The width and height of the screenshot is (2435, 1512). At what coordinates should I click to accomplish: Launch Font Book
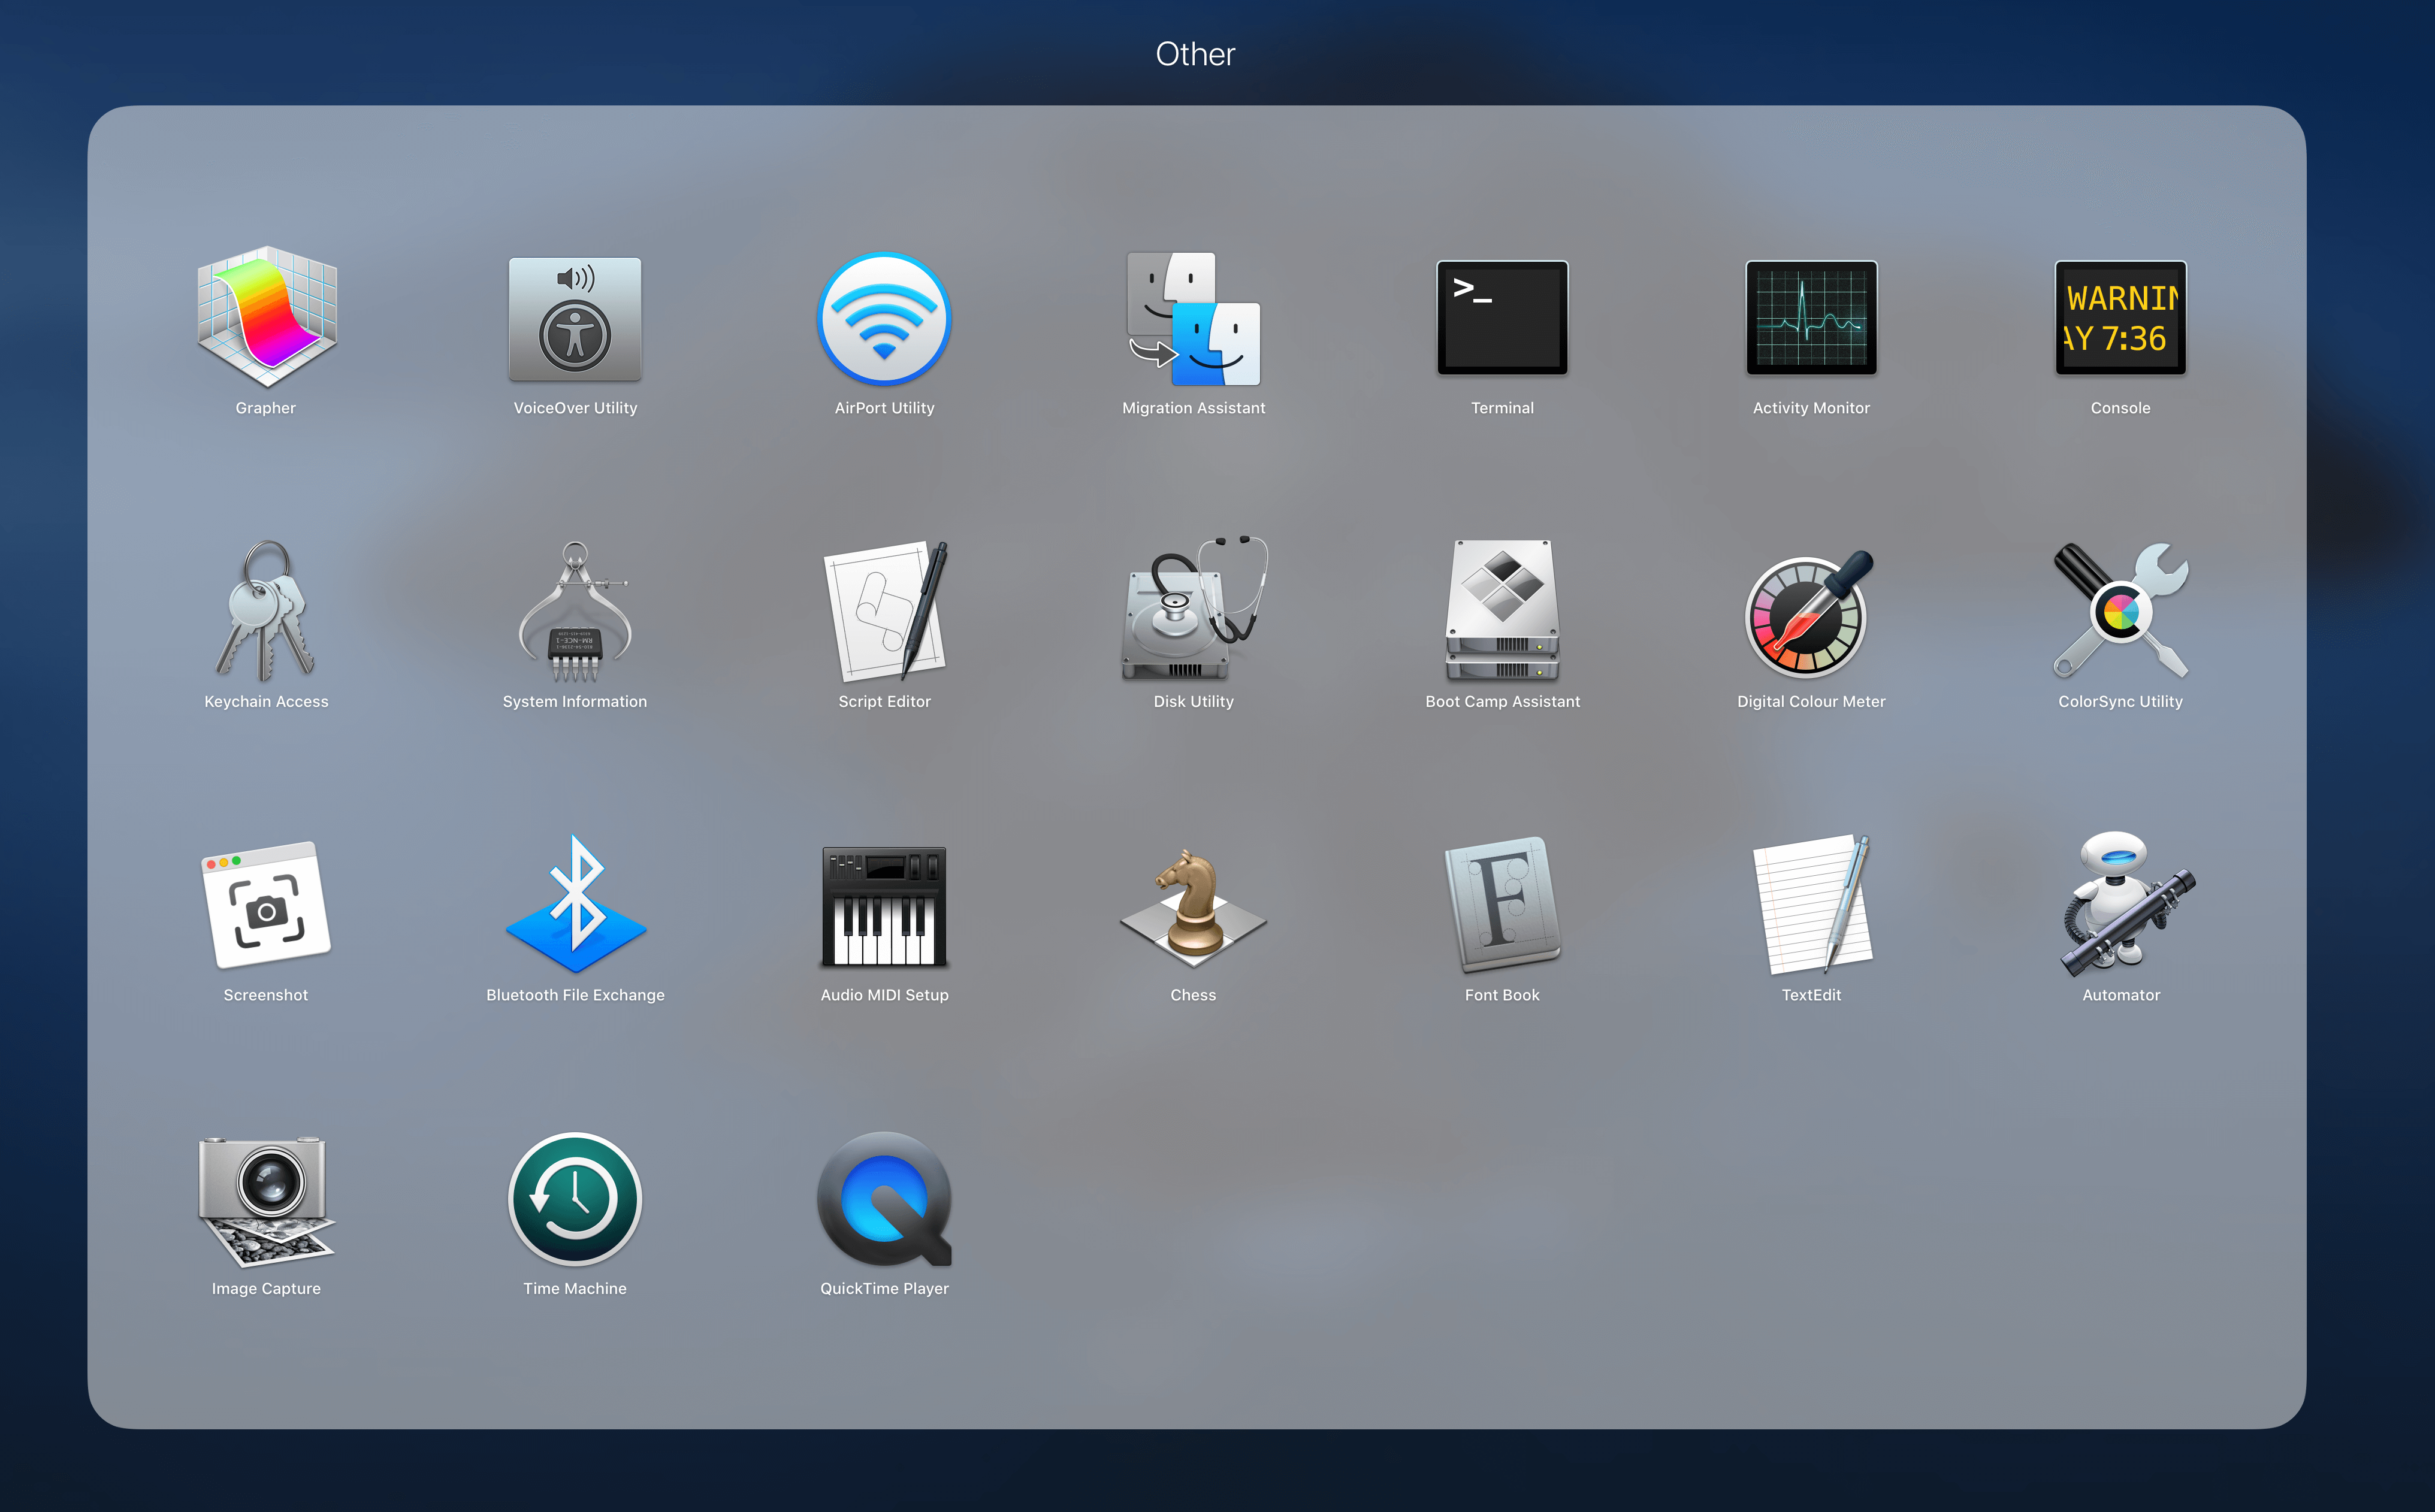pos(1502,905)
